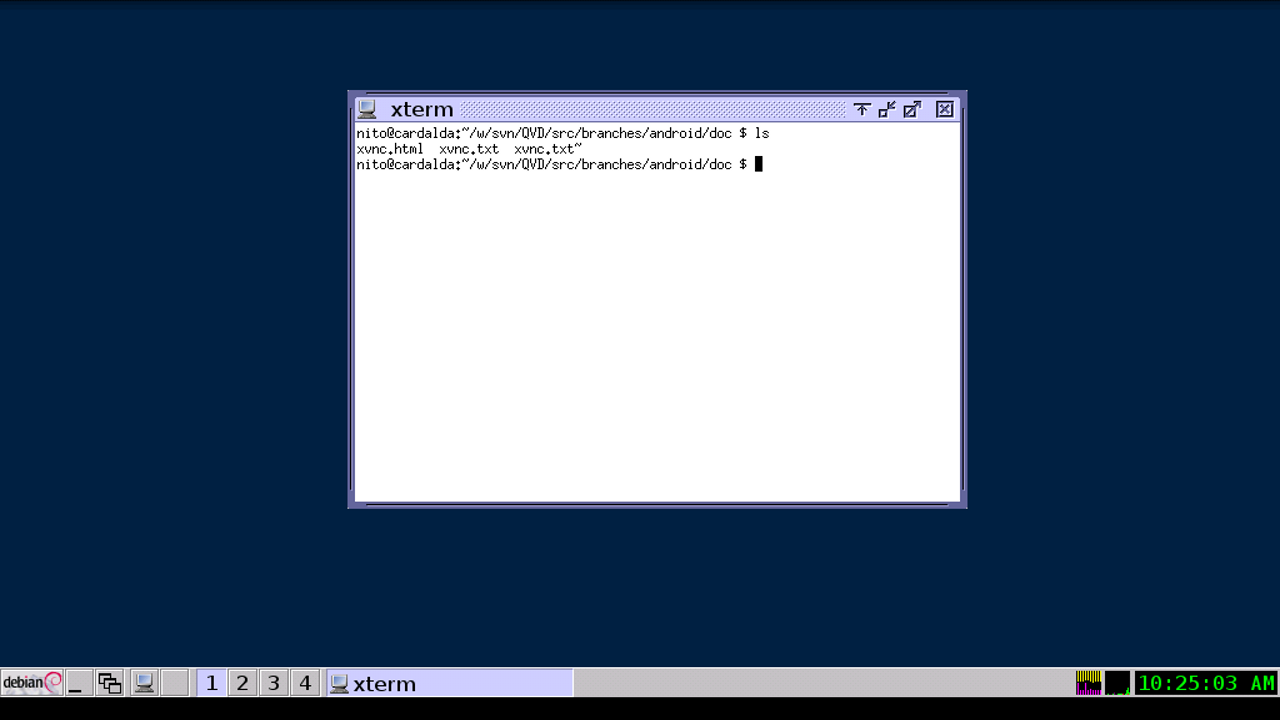Click the blinking cursor at the shell prompt
Screen dimensions: 1280x720
[x=759, y=164]
